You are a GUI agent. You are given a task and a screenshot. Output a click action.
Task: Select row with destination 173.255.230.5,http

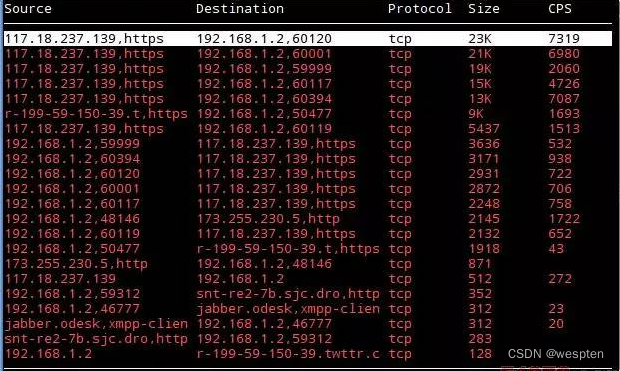coord(308,219)
